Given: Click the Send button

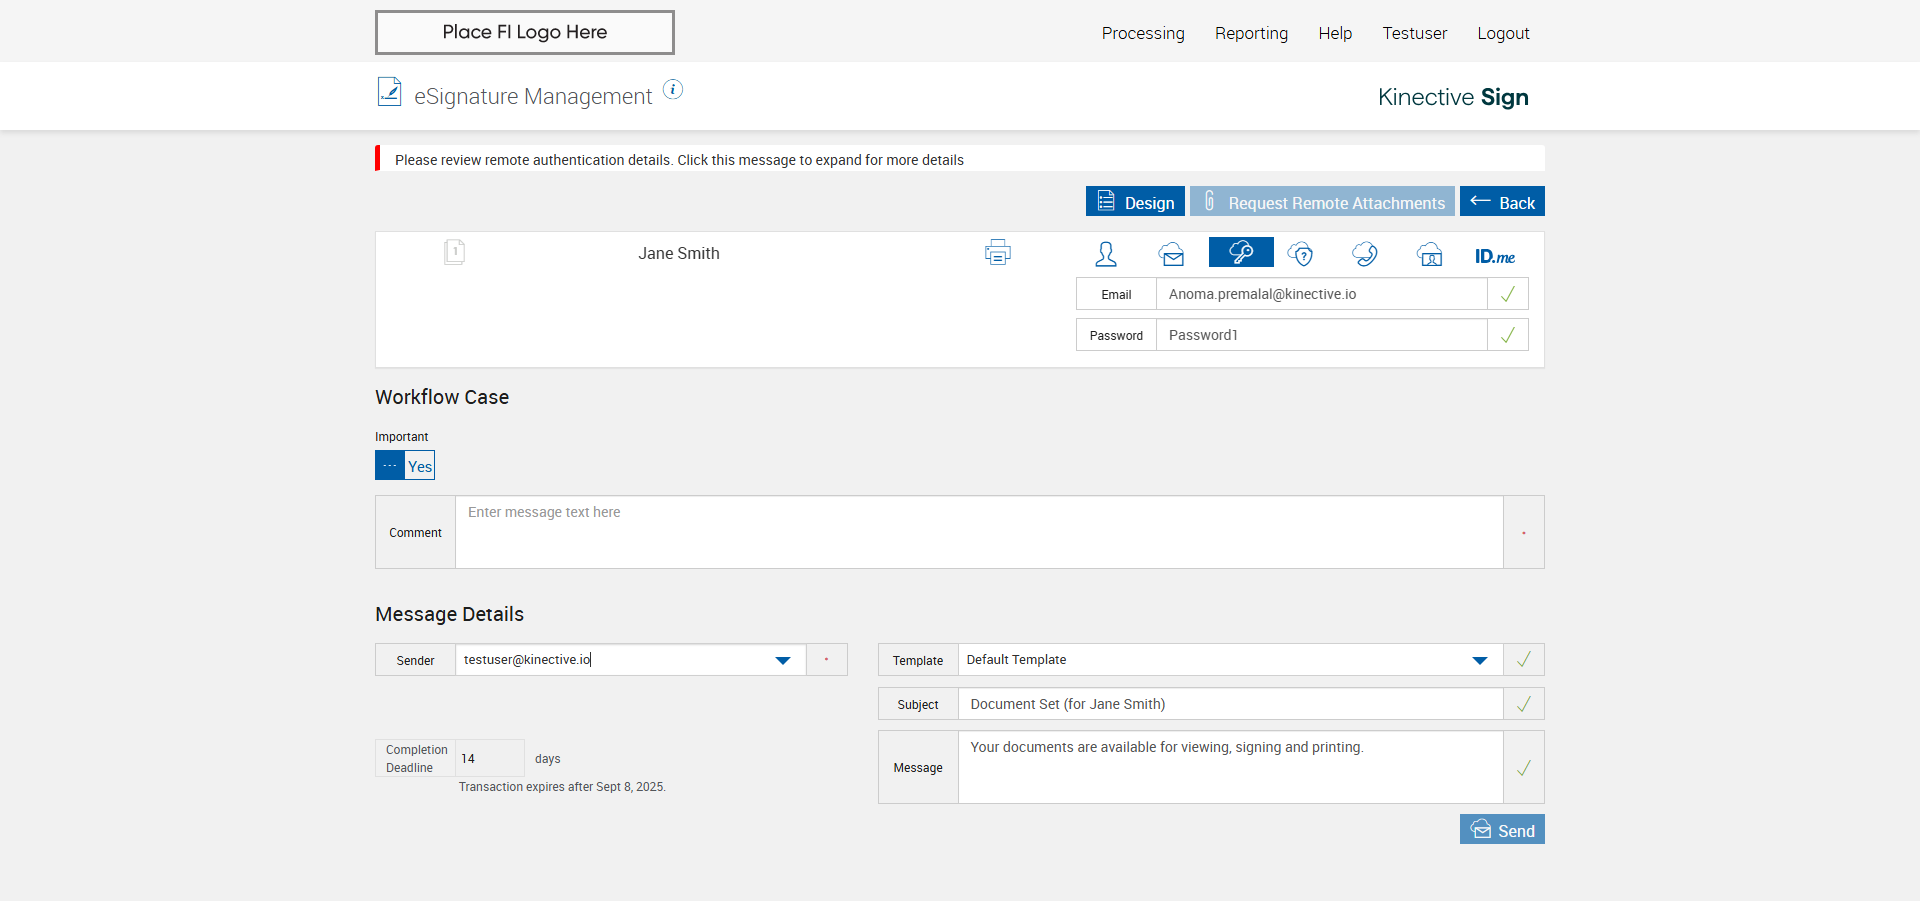Looking at the screenshot, I should [x=1502, y=830].
